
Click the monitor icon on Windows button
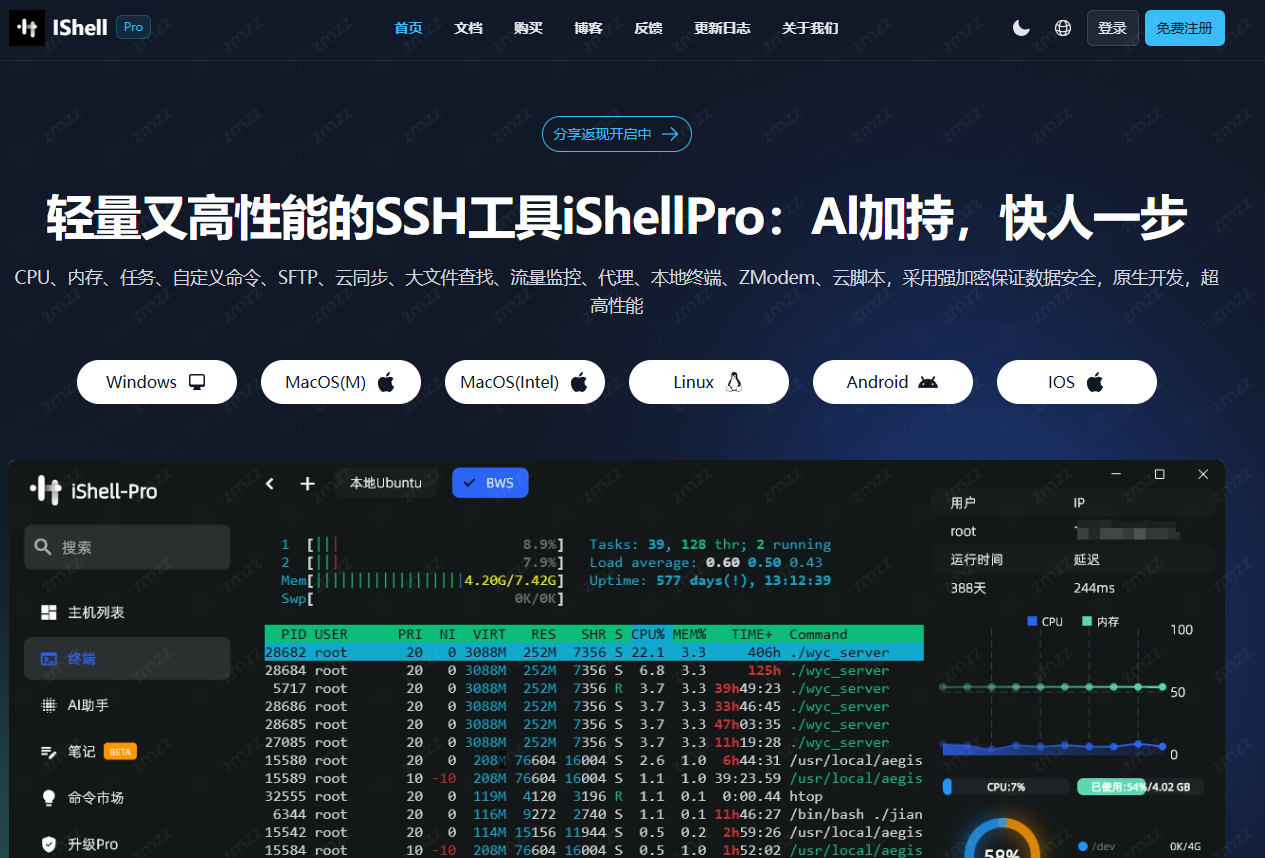tap(197, 382)
